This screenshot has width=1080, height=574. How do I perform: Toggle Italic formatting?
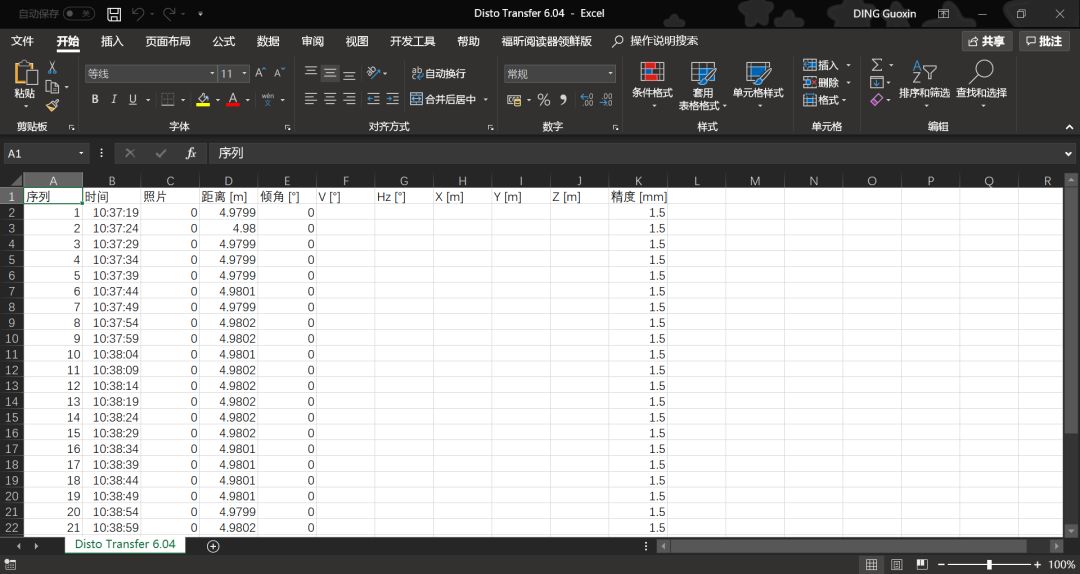[114, 99]
